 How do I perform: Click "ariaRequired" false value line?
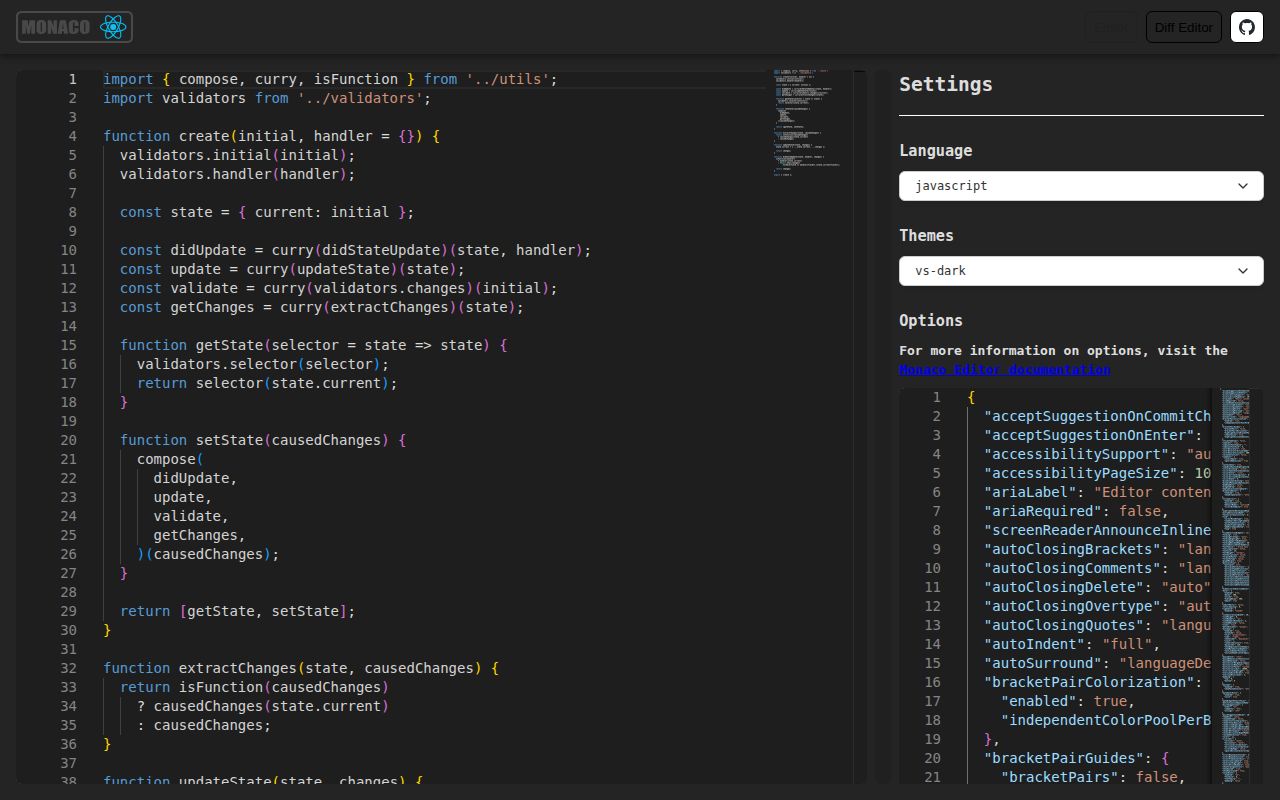(x=1076, y=511)
